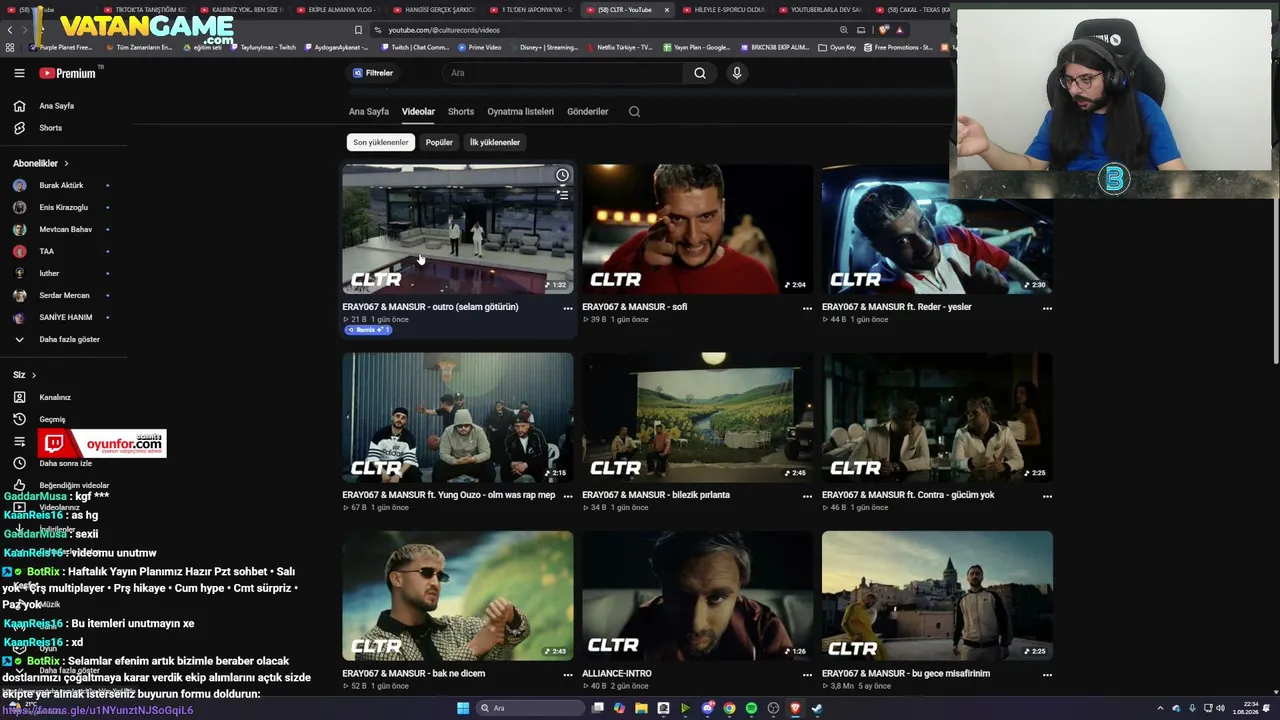The image size is (1280, 720).
Task: Open the Ana Sayfa home icon in sidebar
Action: pos(19,106)
